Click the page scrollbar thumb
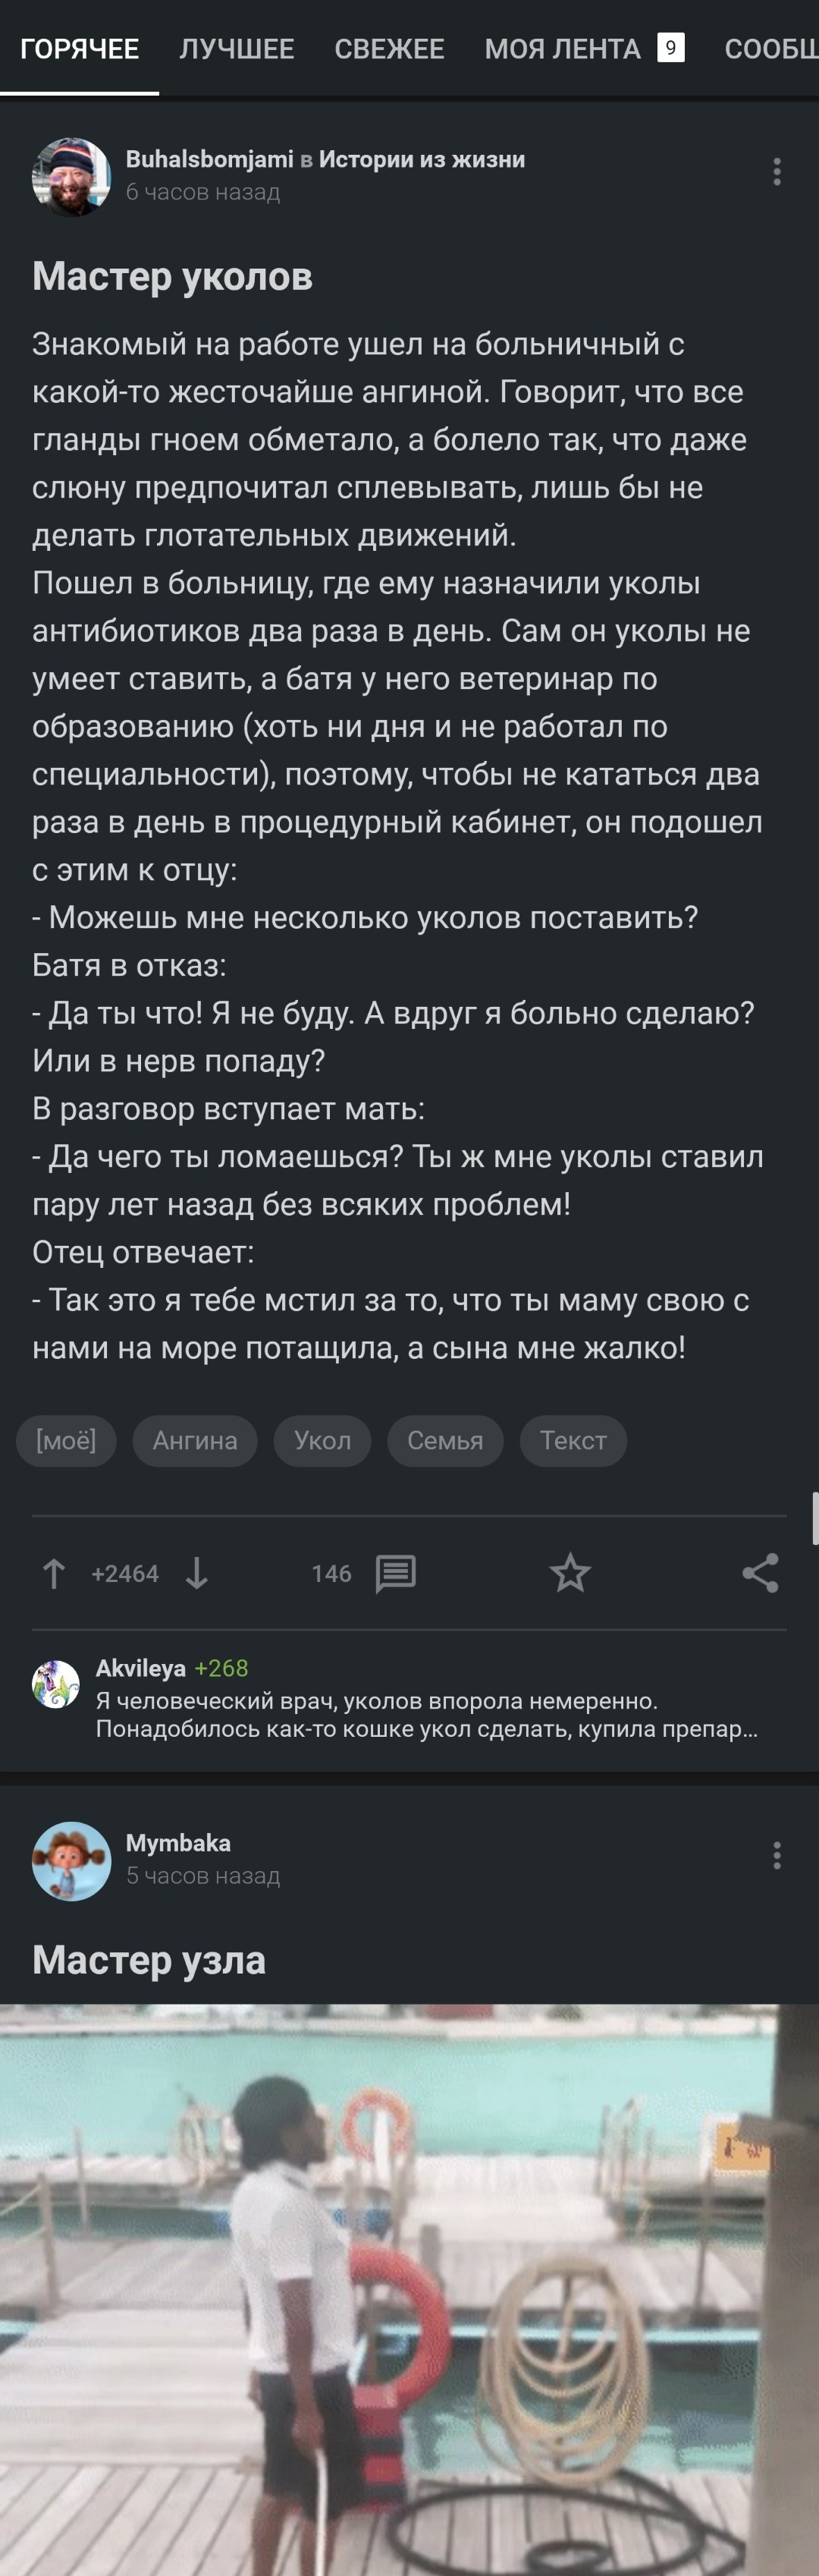 pyautogui.click(x=815, y=1518)
